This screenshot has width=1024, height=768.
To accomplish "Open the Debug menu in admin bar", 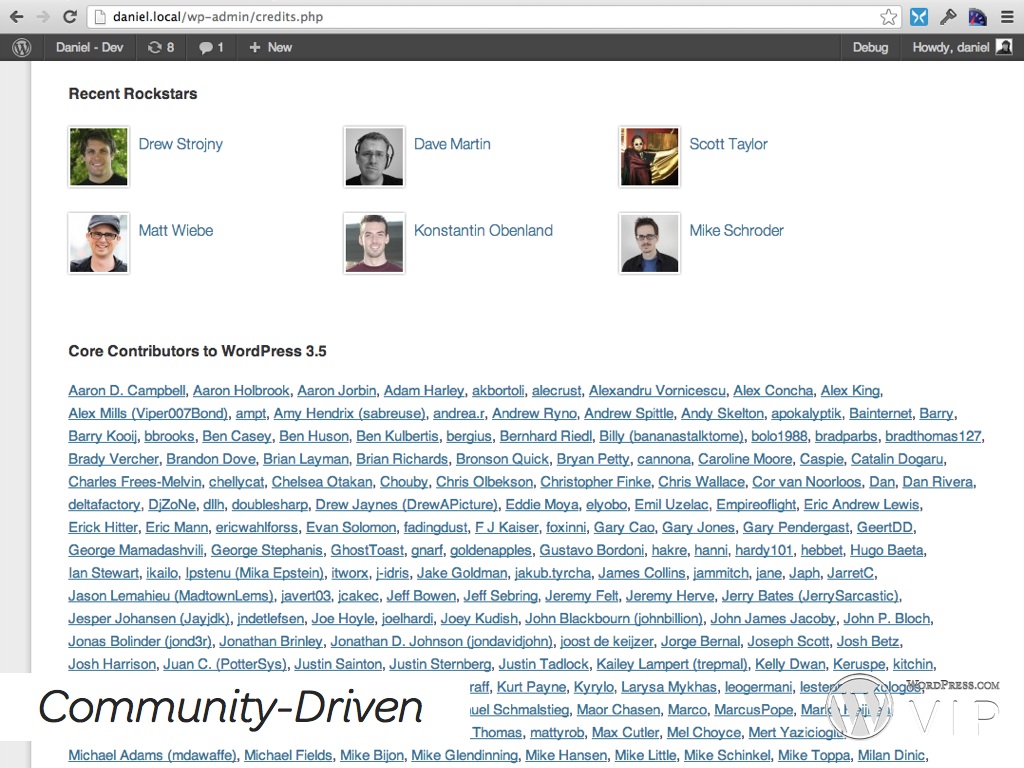I will pos(871,47).
